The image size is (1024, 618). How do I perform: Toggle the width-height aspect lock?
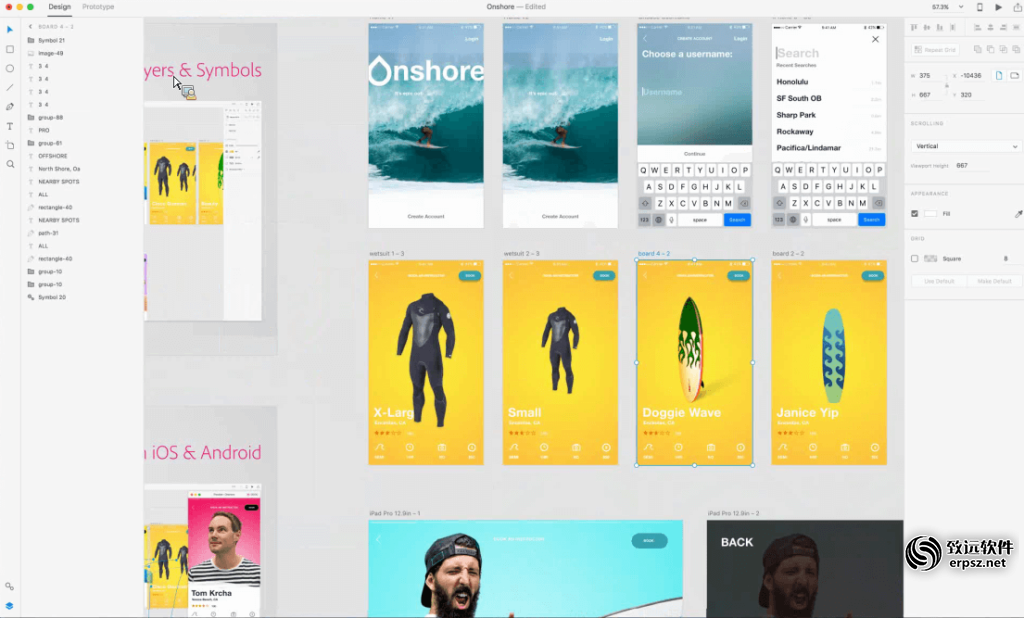946,85
